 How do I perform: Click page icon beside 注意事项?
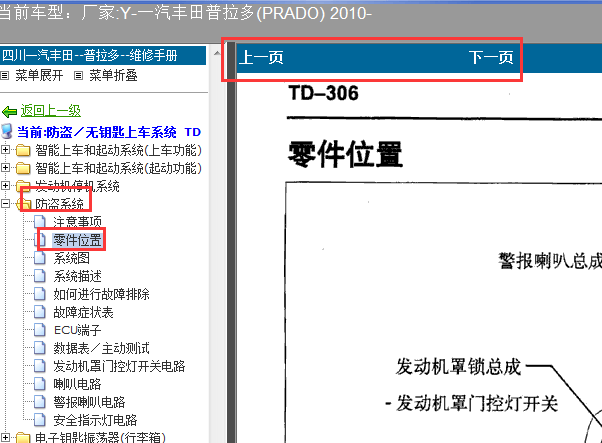[x=40, y=222]
